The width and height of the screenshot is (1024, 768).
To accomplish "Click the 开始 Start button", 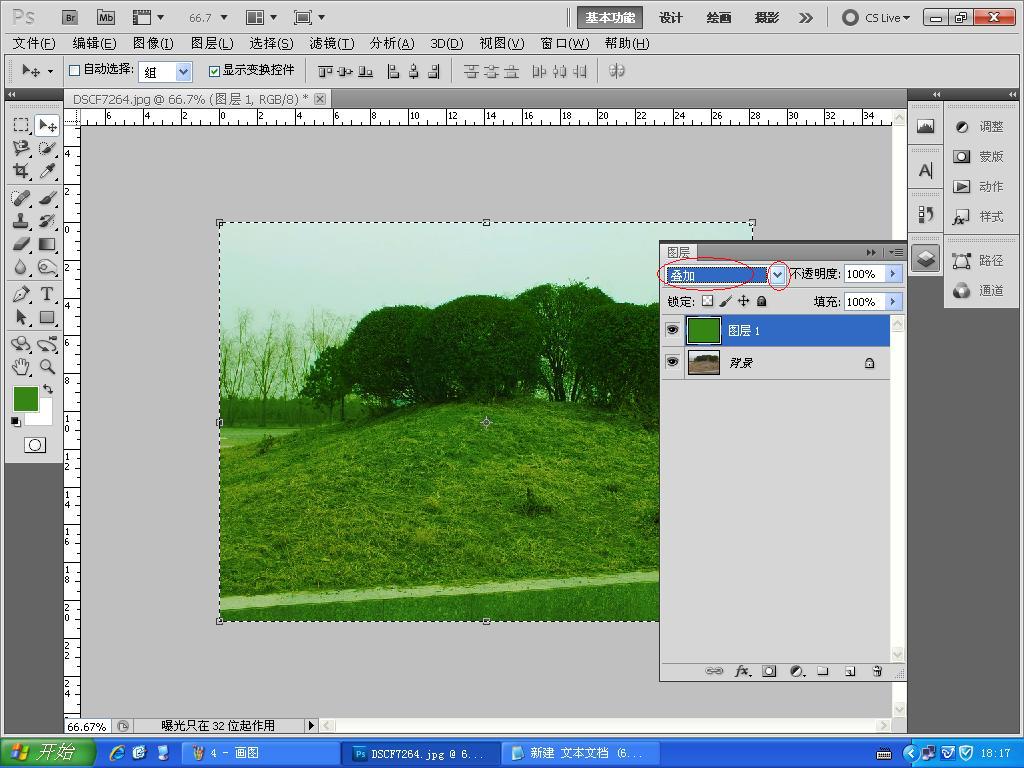I will tap(46, 753).
